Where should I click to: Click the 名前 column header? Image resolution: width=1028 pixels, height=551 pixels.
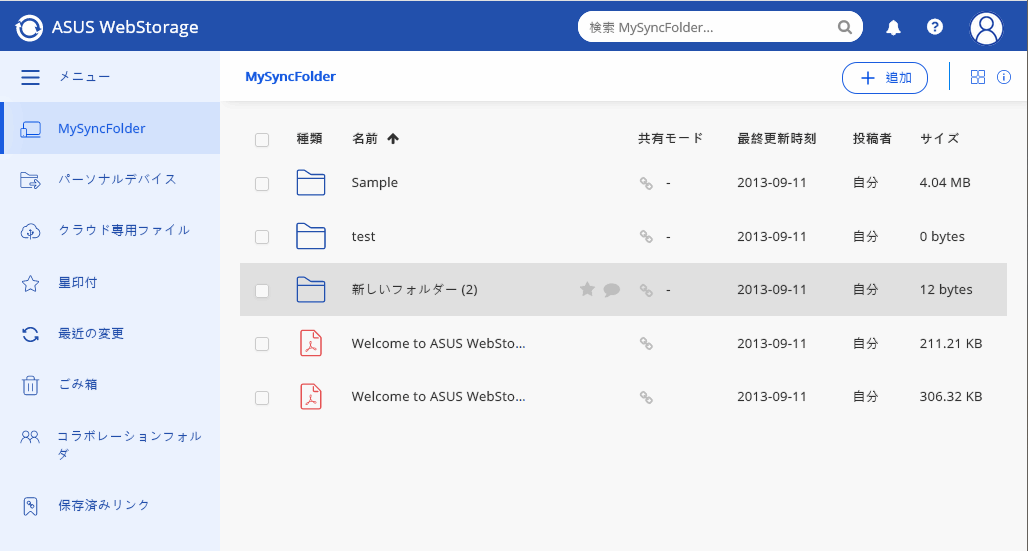(x=365, y=138)
